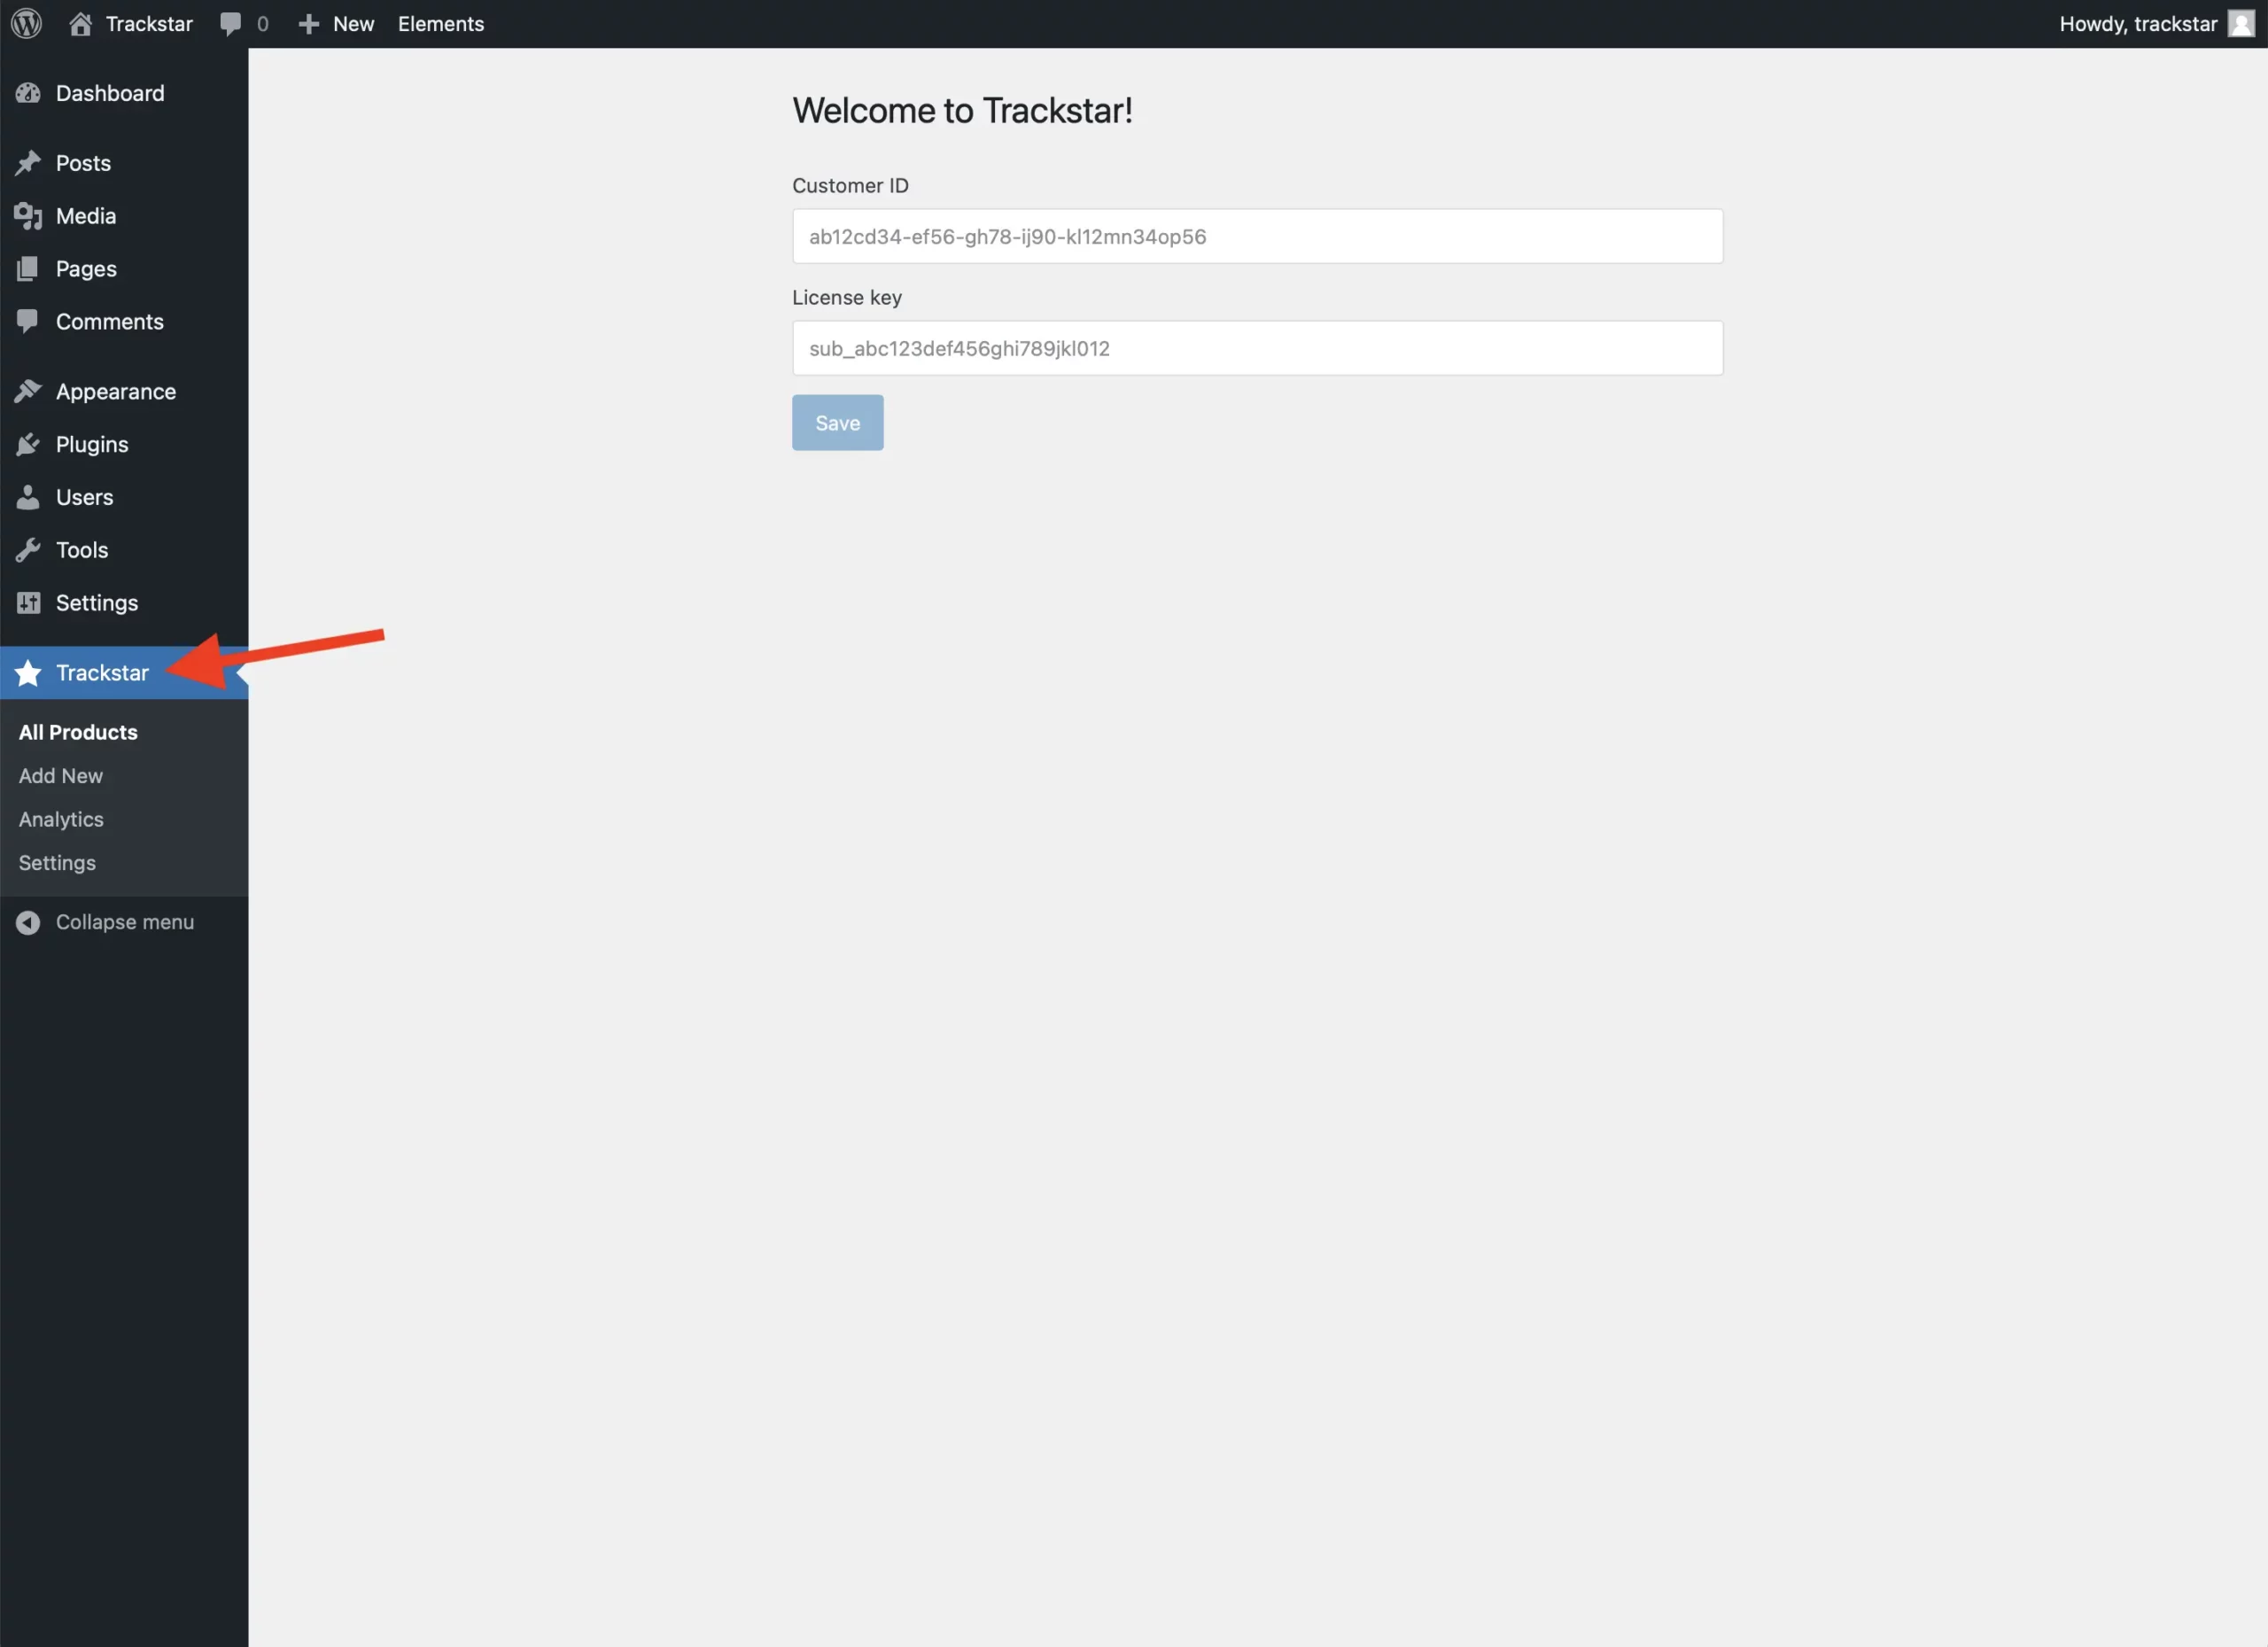Click Add New under Trackstar
2268x1647 pixels.
tap(61, 776)
